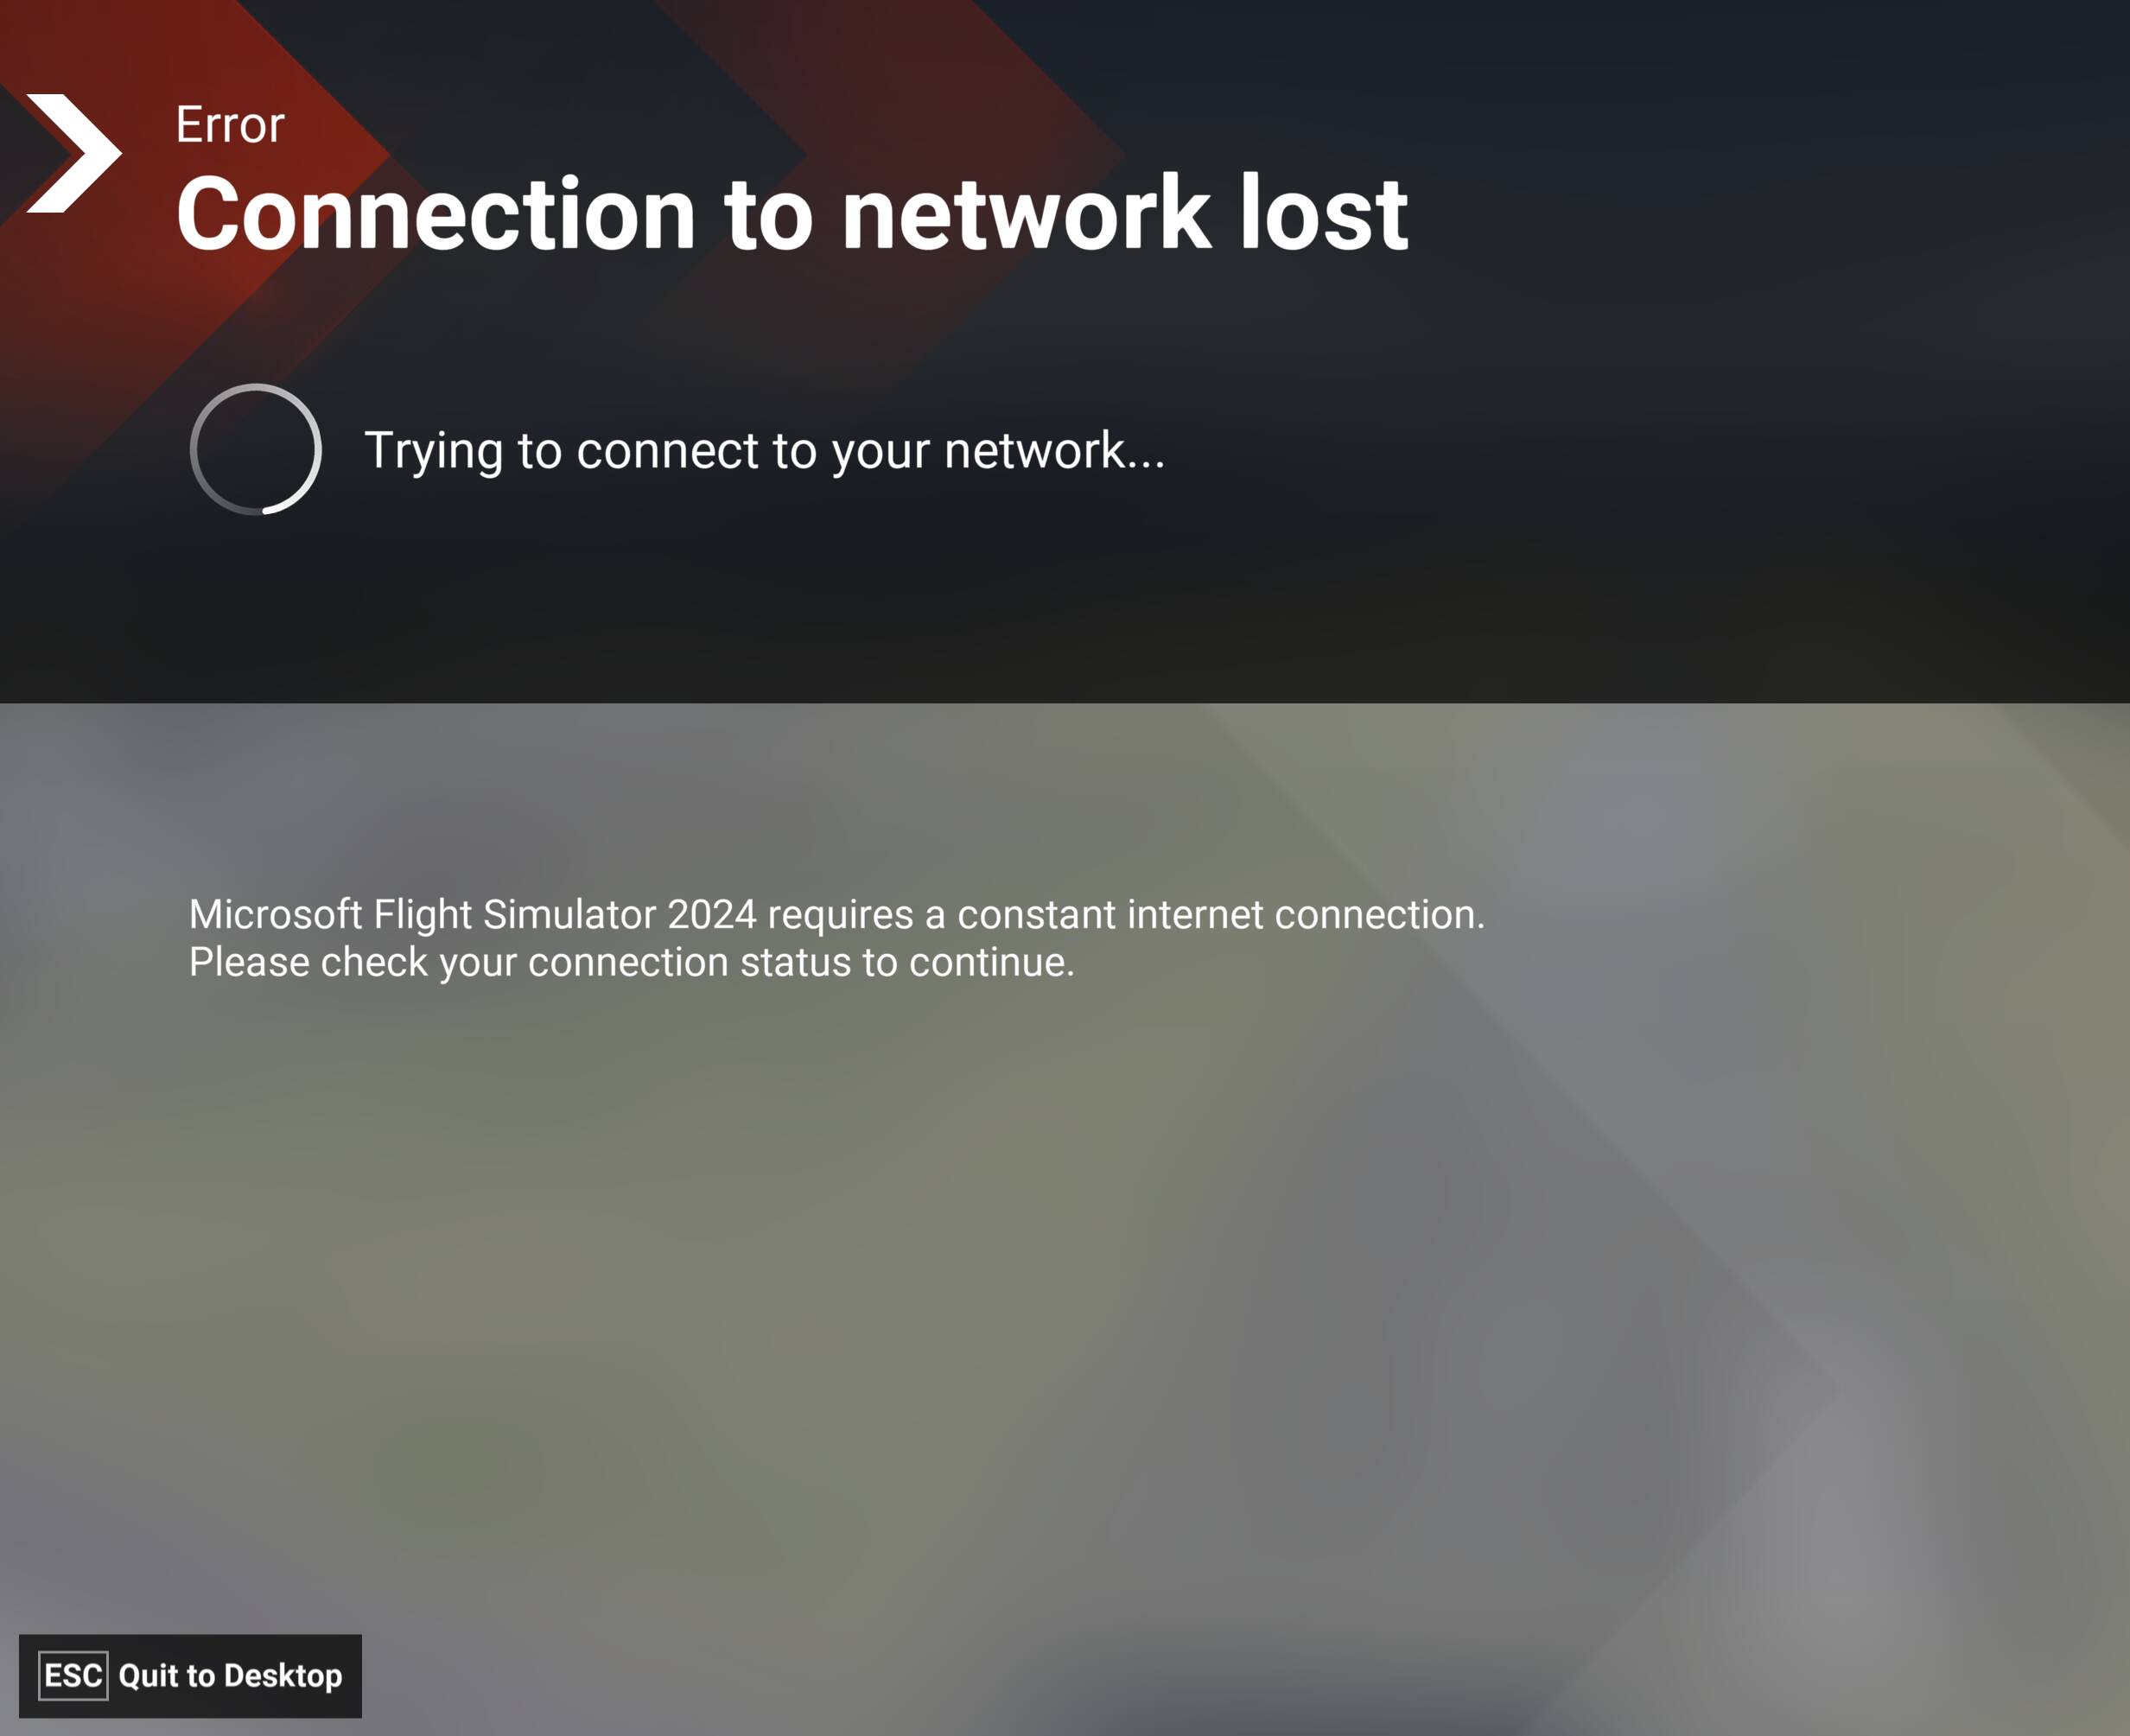This screenshot has width=2130, height=1736.
Task: Click the Connection to network lost heading
Action: [792, 213]
